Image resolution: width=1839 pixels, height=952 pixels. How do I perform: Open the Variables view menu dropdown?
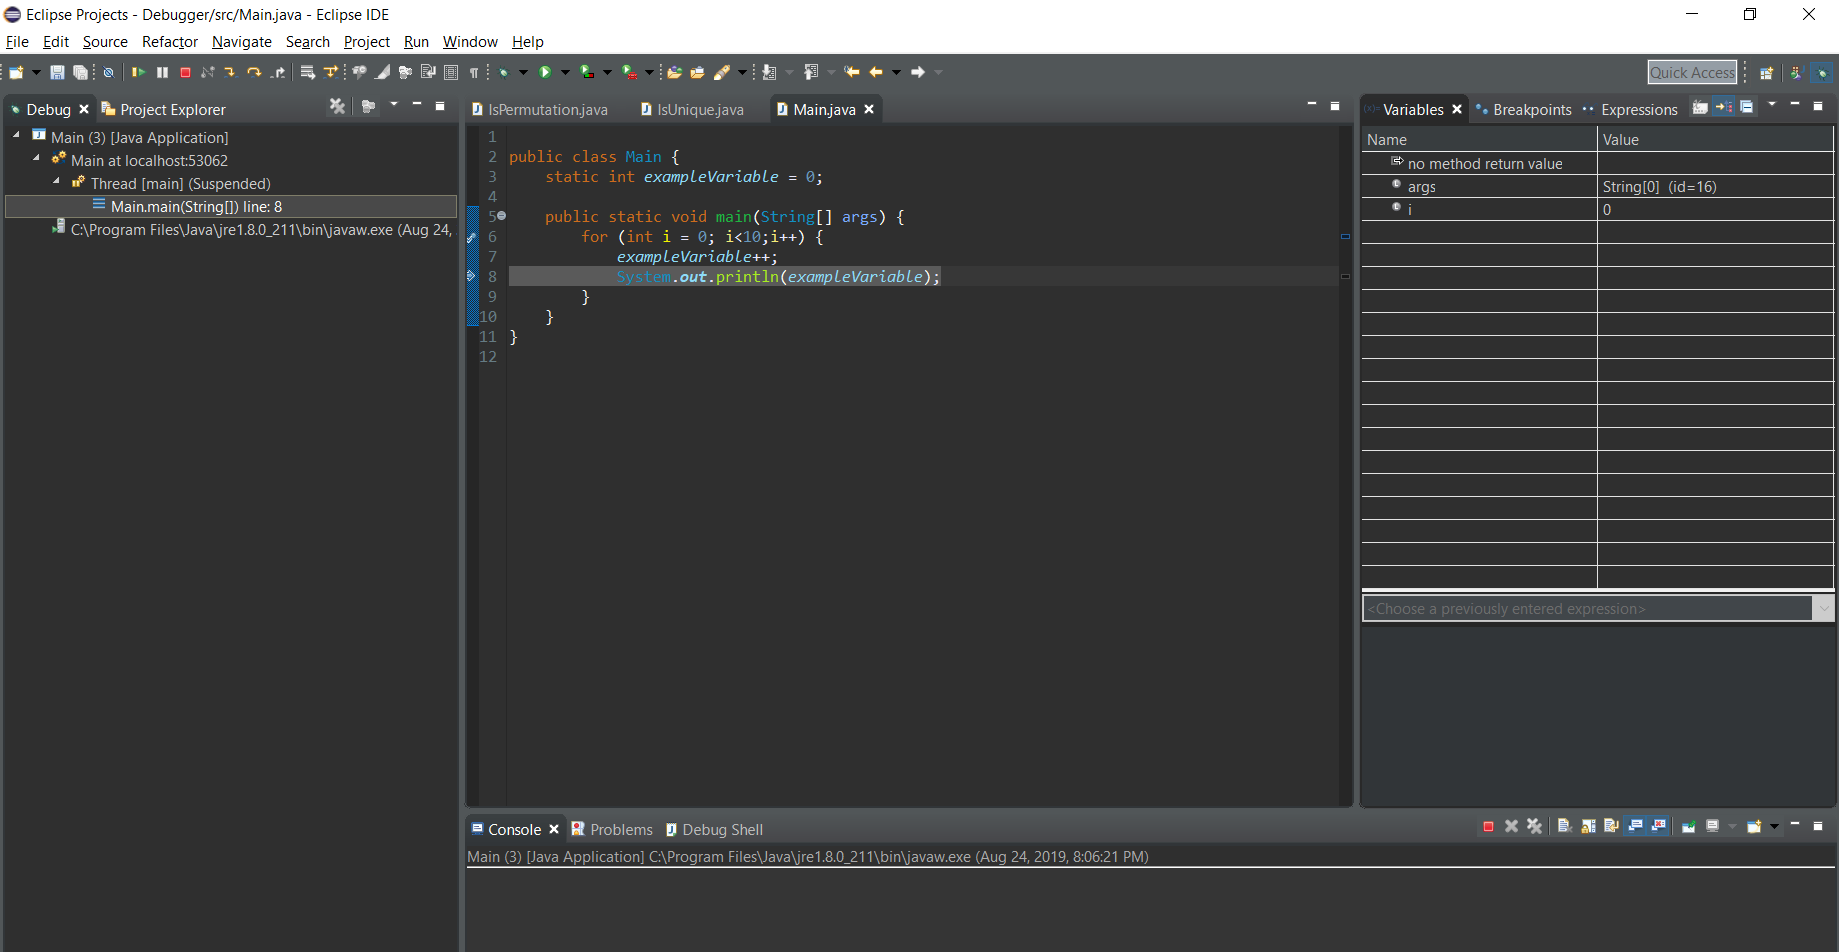pyautogui.click(x=1772, y=104)
